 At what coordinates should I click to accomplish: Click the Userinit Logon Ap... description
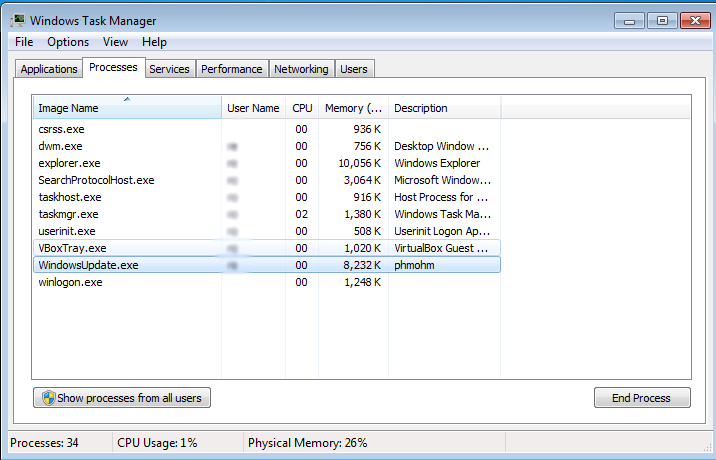[x=442, y=231]
